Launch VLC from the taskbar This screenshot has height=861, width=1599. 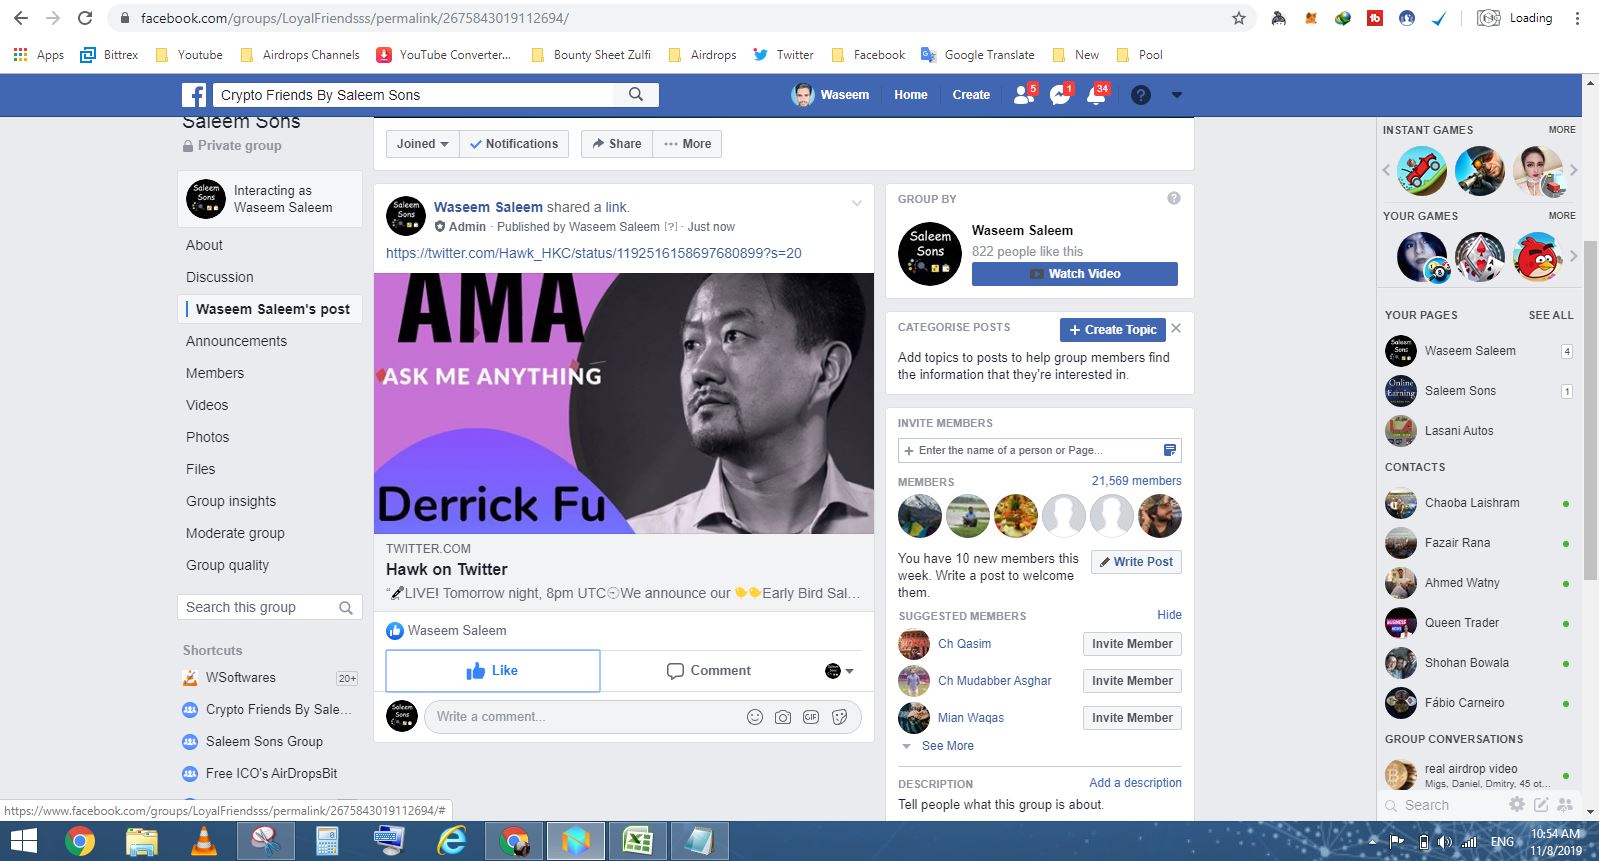[x=204, y=842]
